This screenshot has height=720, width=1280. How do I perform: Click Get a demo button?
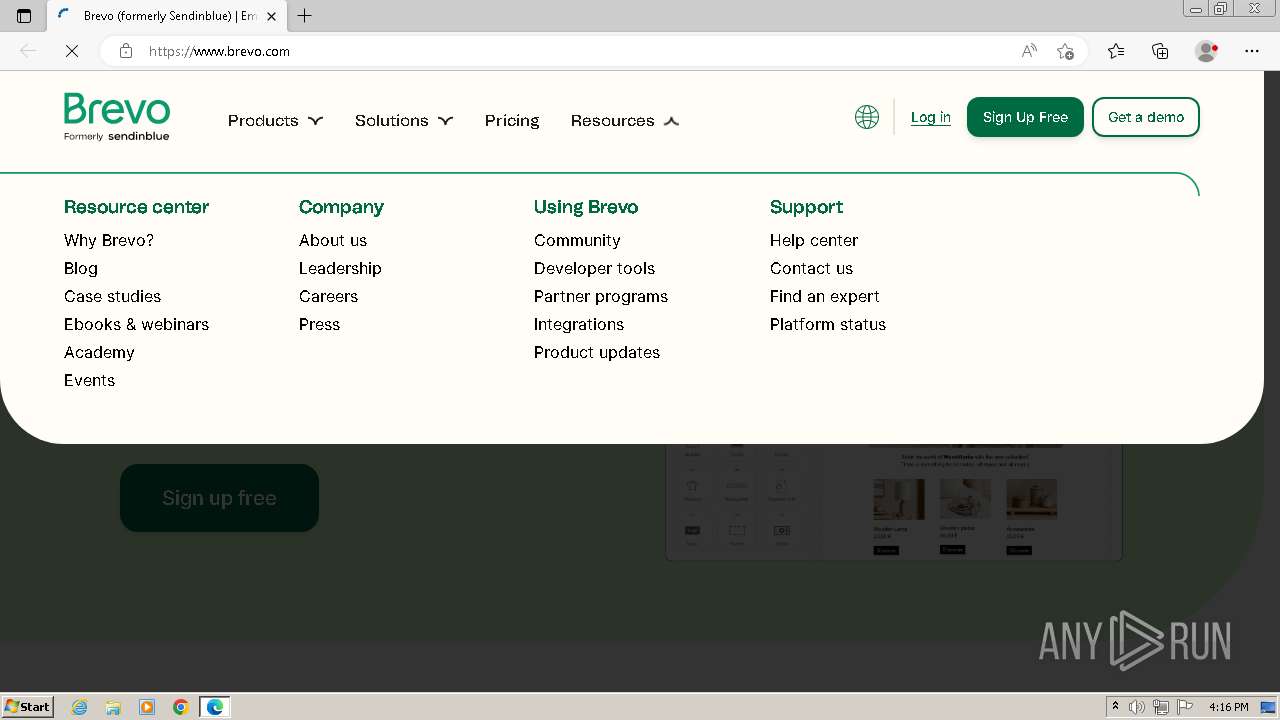coord(1146,117)
